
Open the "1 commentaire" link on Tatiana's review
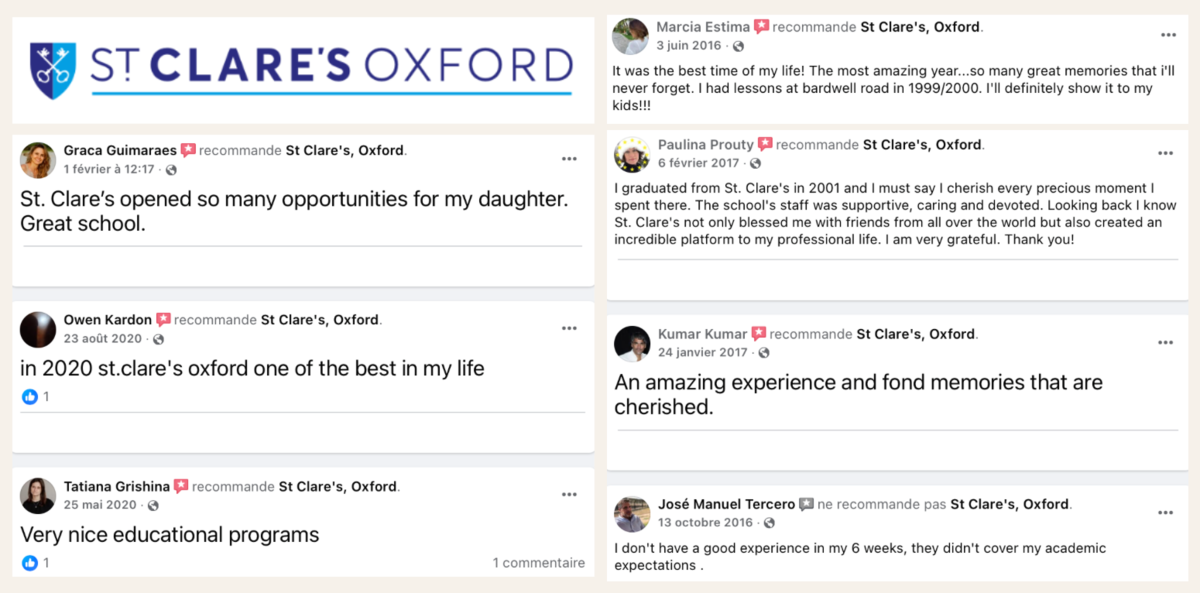[538, 563]
